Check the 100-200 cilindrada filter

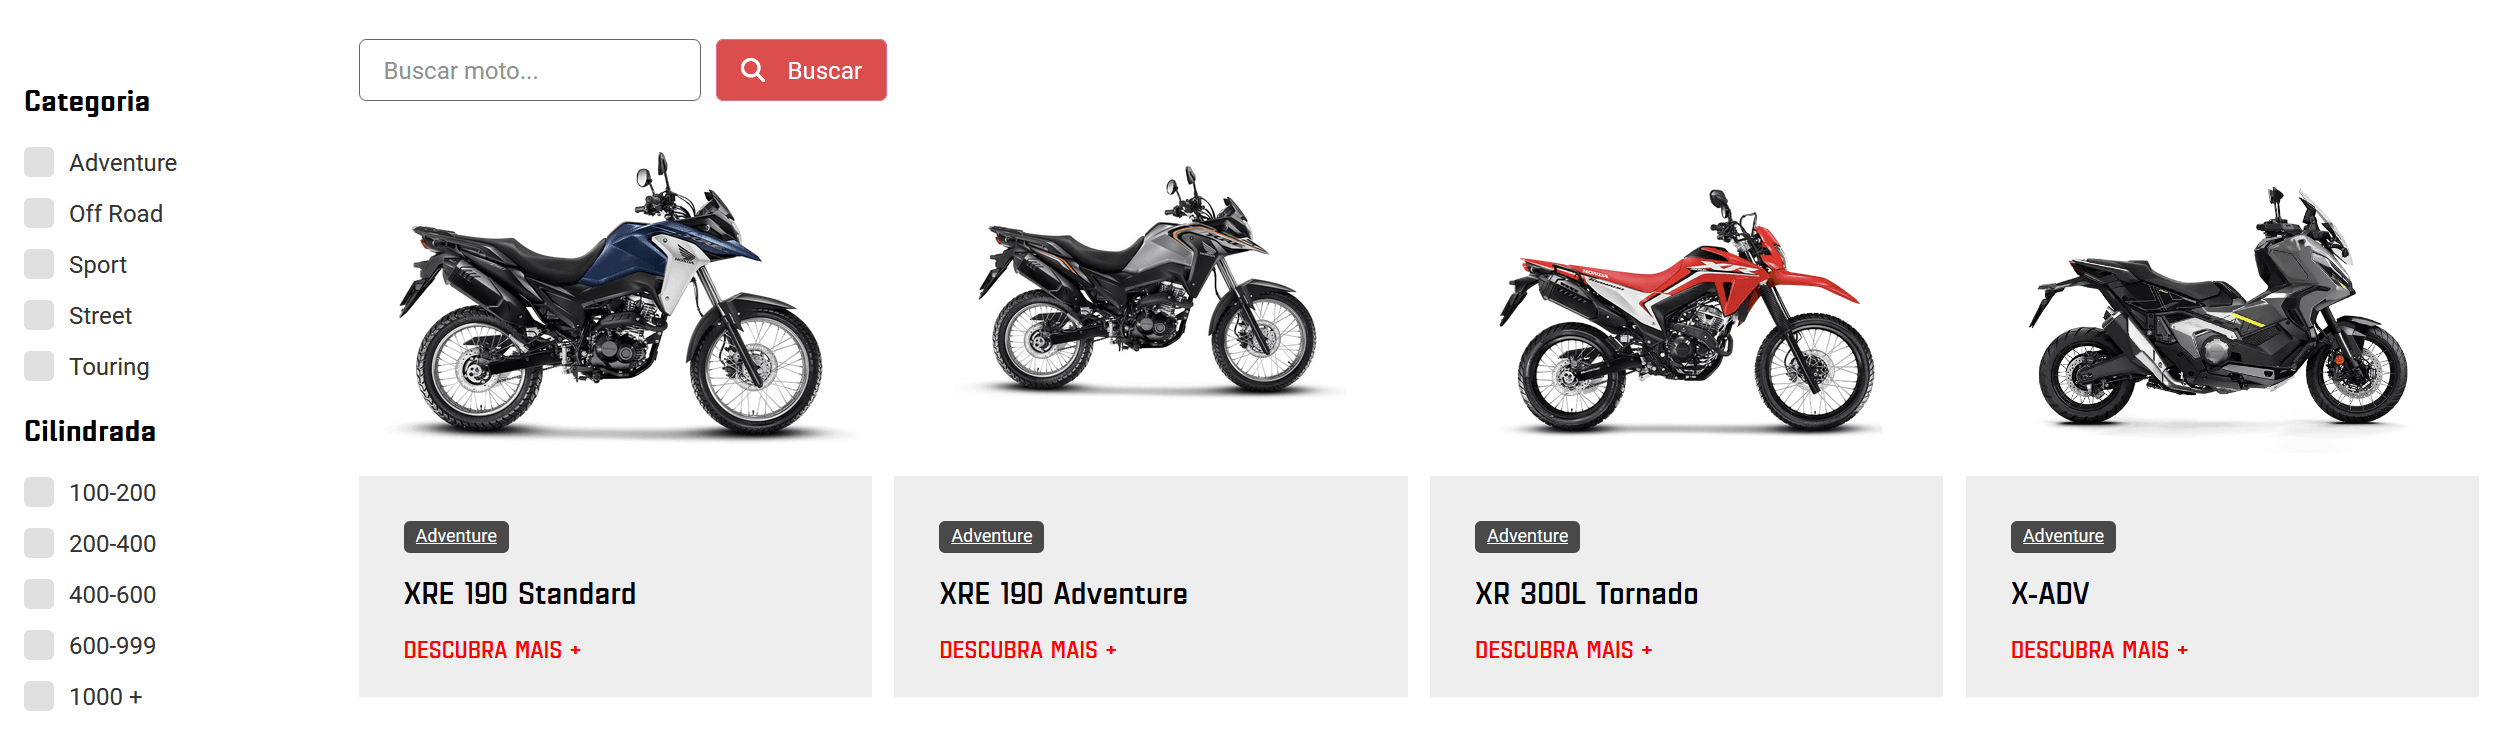[x=39, y=492]
